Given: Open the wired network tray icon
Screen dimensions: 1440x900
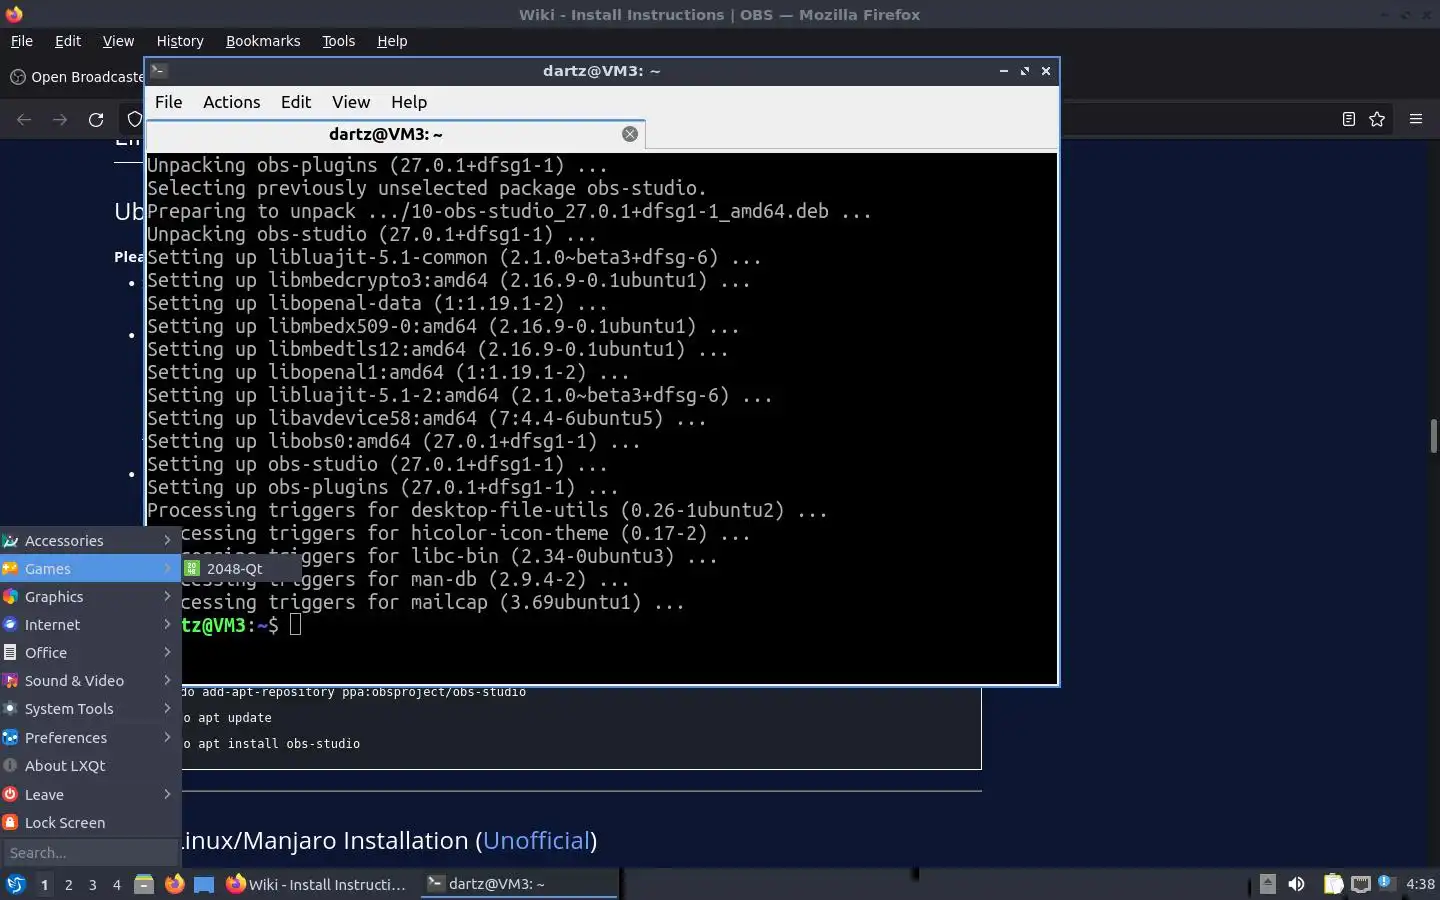Looking at the screenshot, I should pyautogui.click(x=1361, y=884).
